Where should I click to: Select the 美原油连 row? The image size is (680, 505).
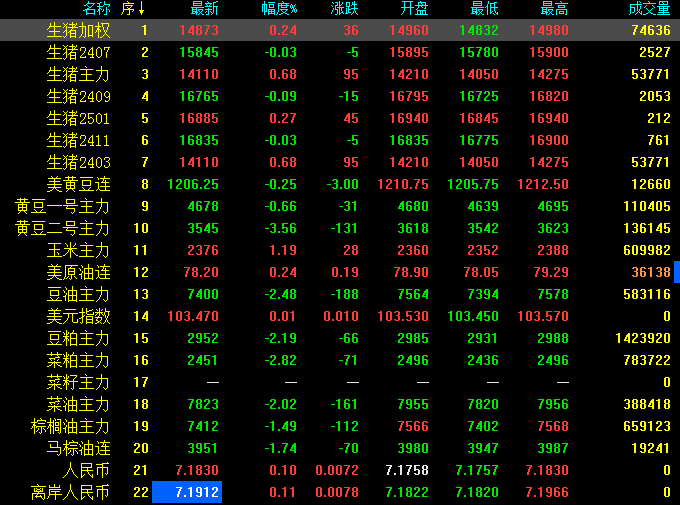340,272
